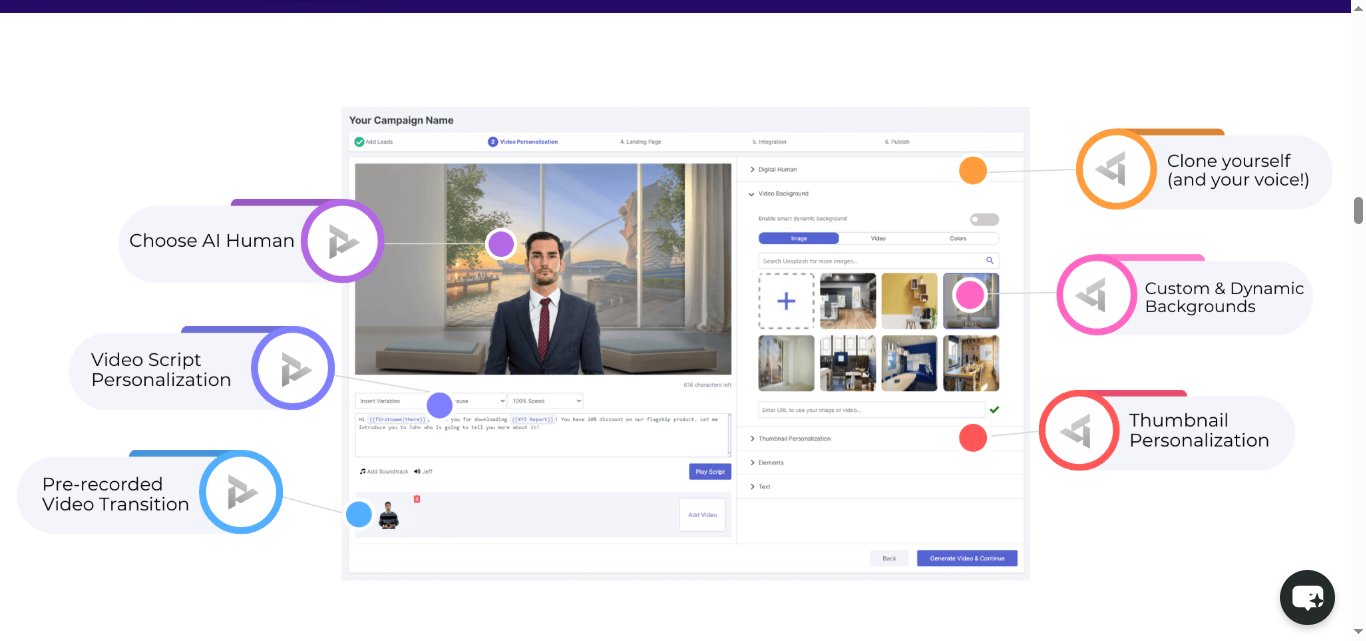This screenshot has height=641, width=1366.
Task: Click the Play Script button
Action: click(x=710, y=472)
